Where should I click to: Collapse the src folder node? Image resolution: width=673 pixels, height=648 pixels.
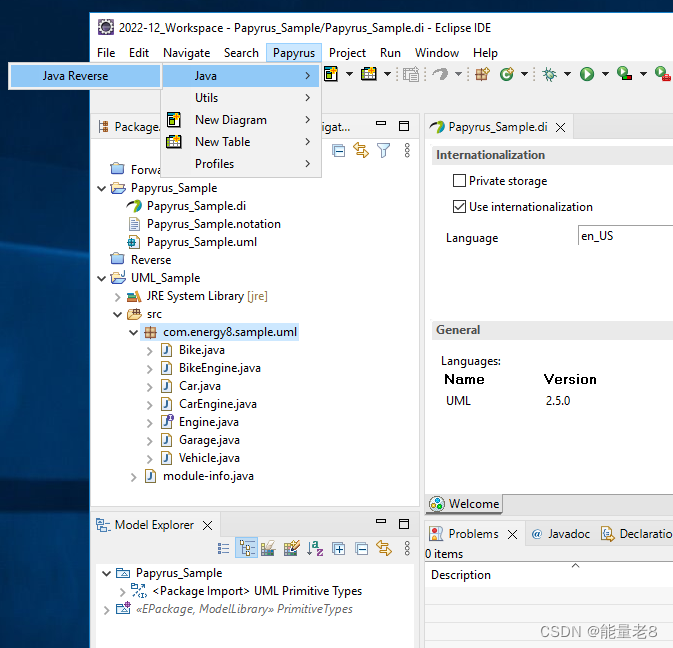coord(118,315)
